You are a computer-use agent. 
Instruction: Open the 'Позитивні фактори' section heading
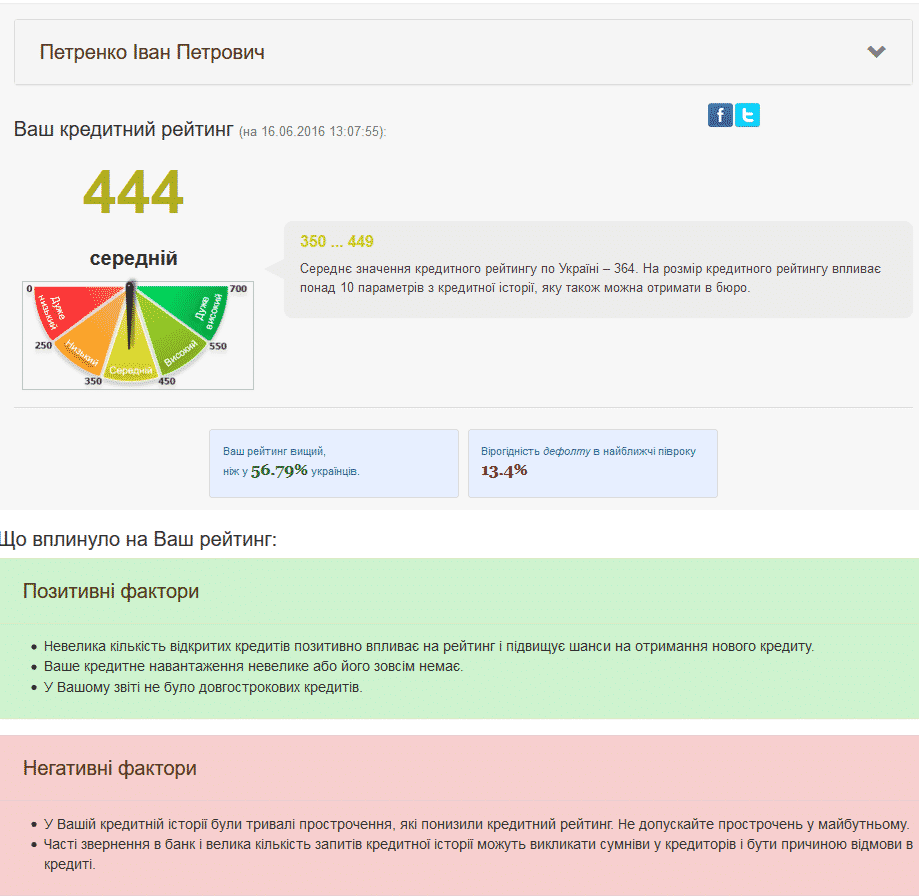[111, 591]
